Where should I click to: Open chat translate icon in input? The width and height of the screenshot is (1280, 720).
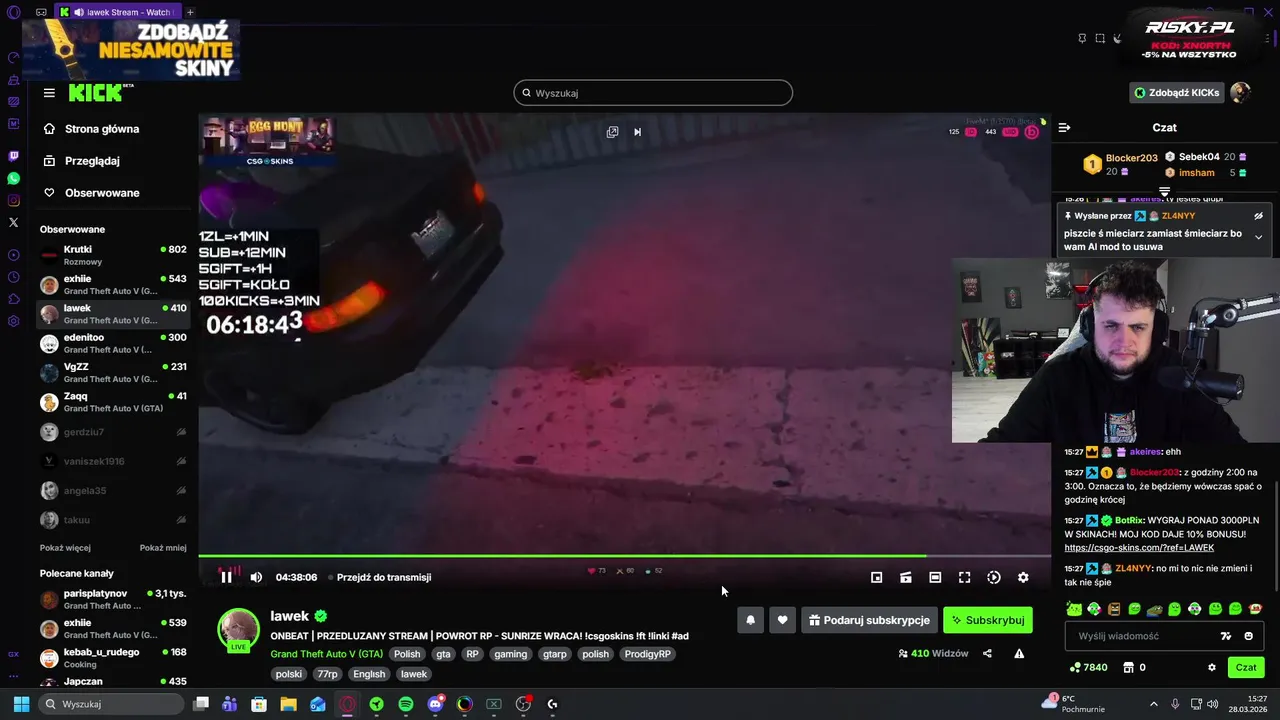click(1226, 636)
